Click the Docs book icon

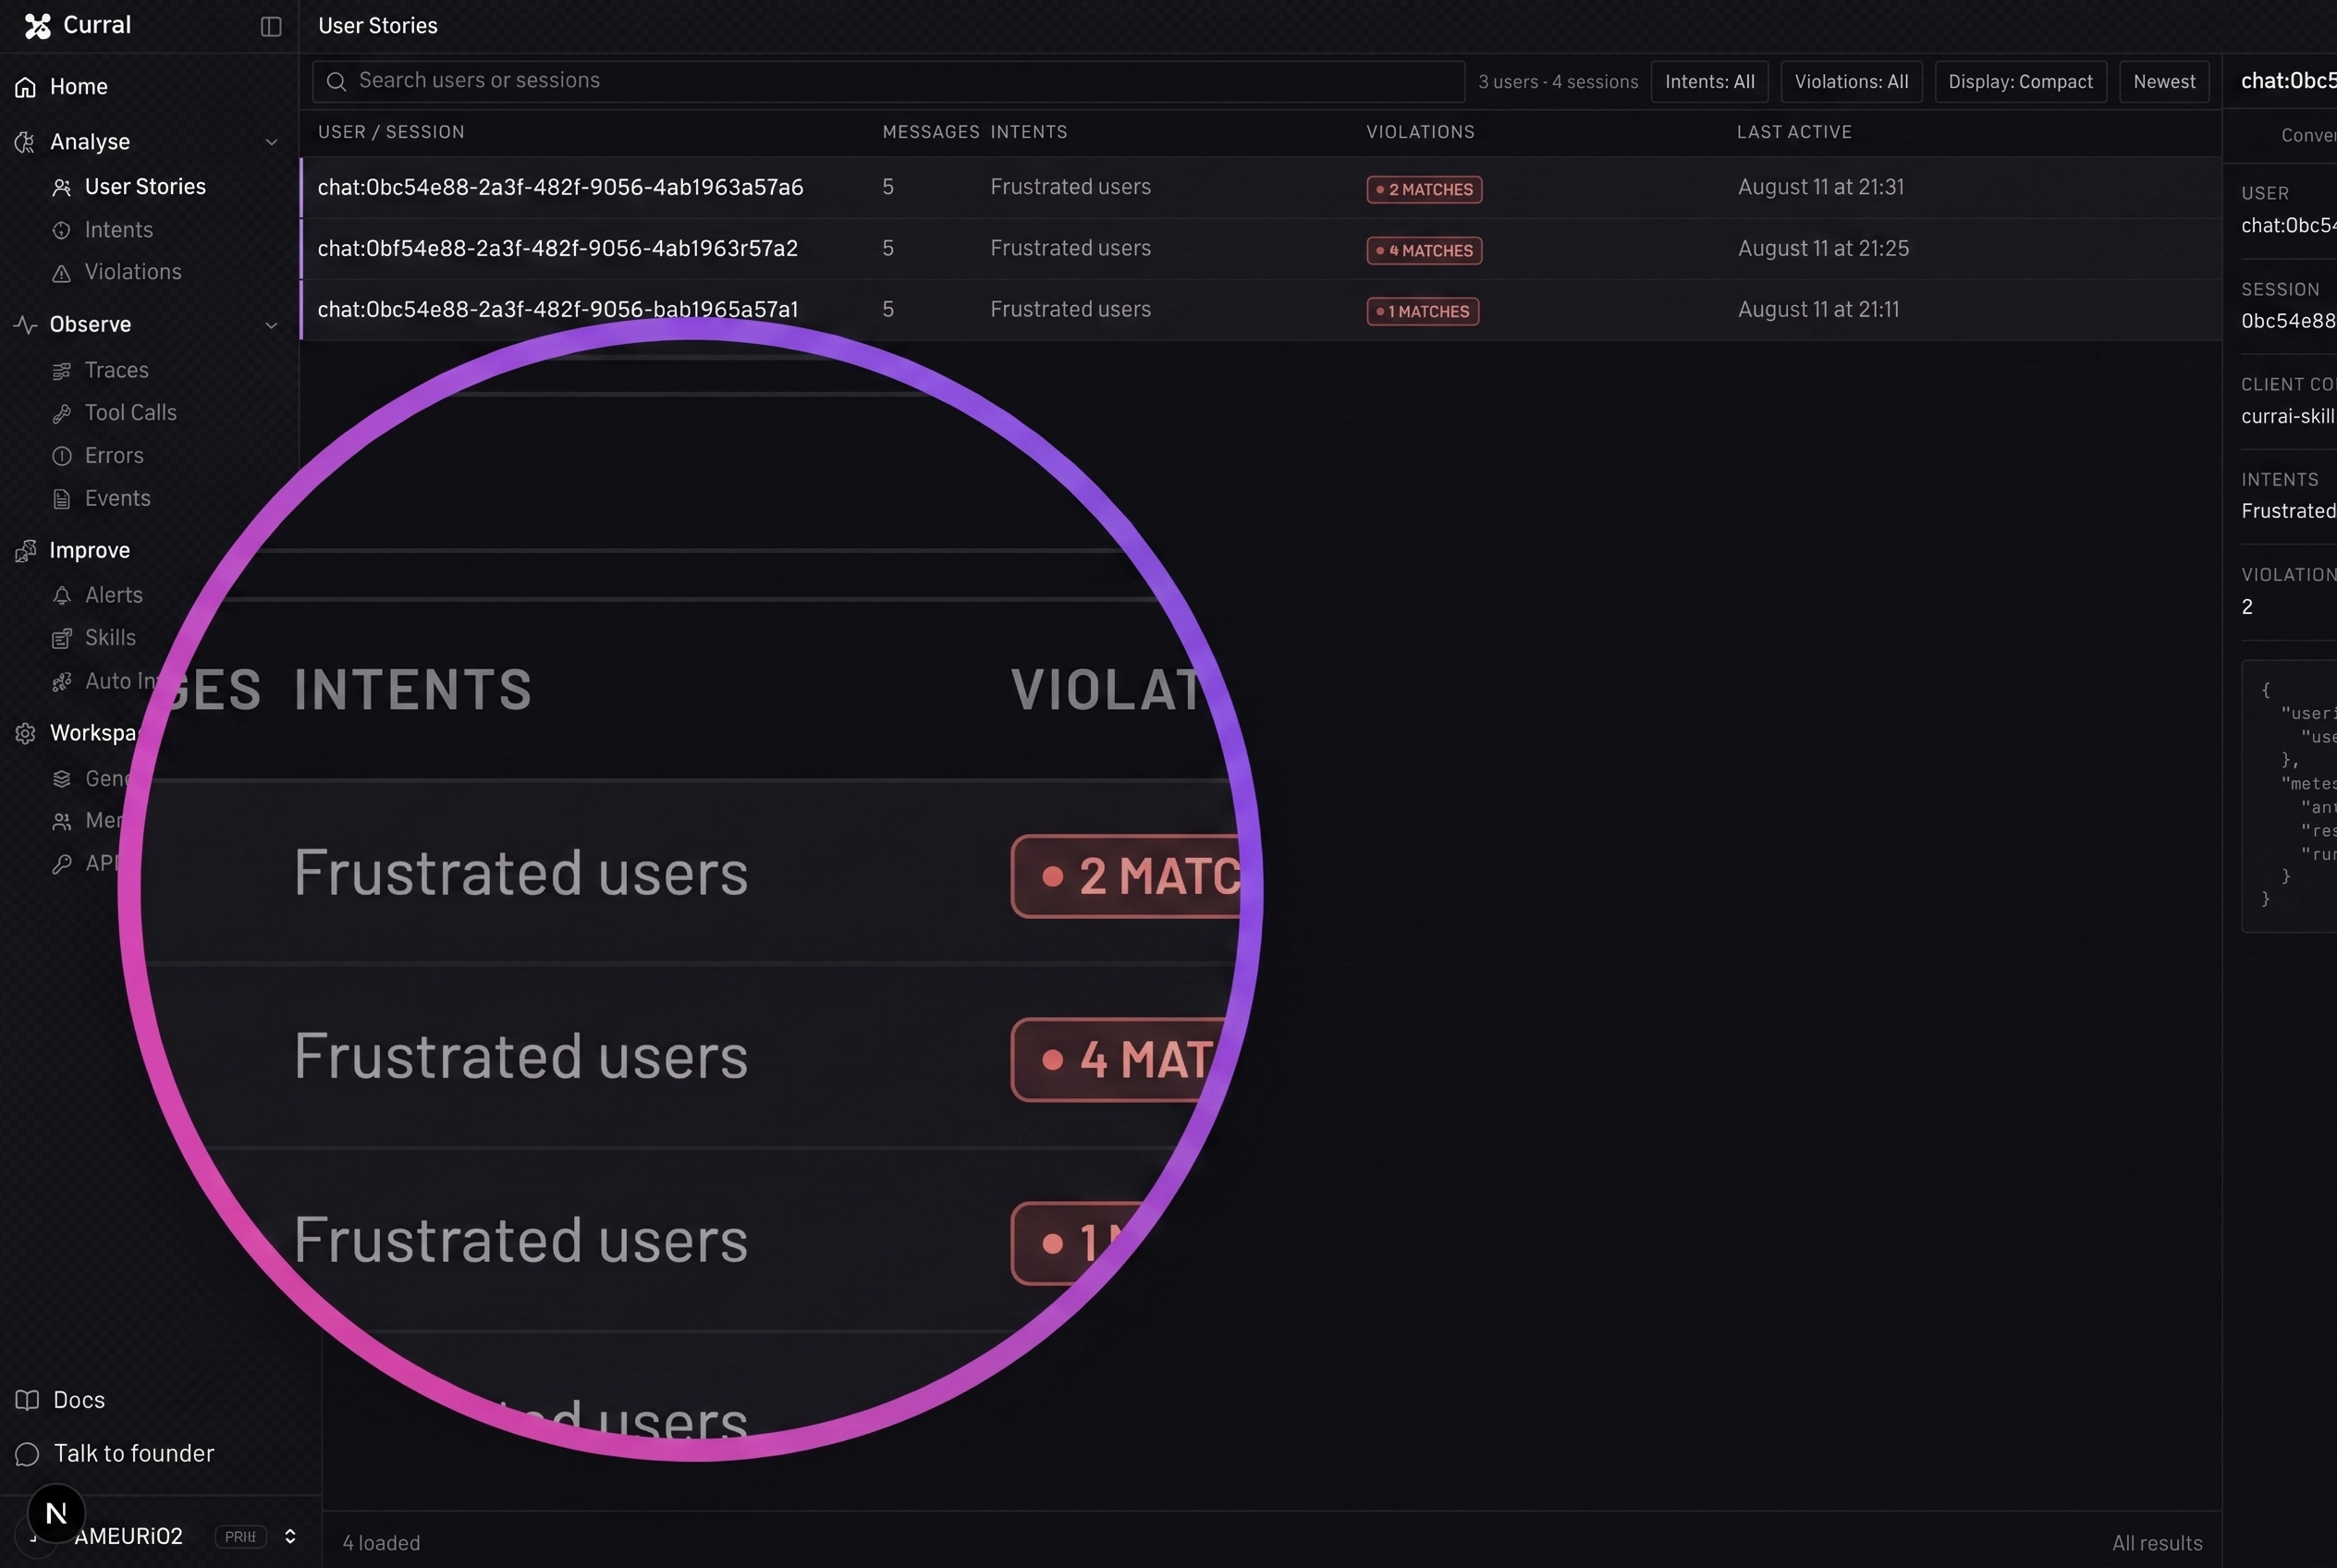coord(27,1400)
